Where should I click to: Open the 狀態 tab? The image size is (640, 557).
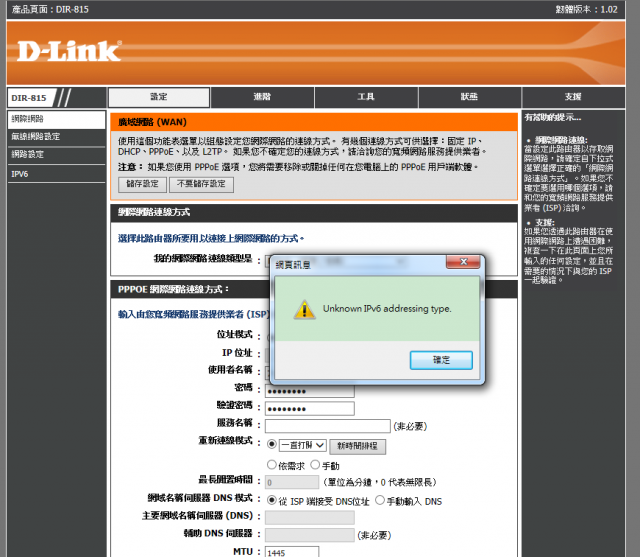[x=469, y=97]
